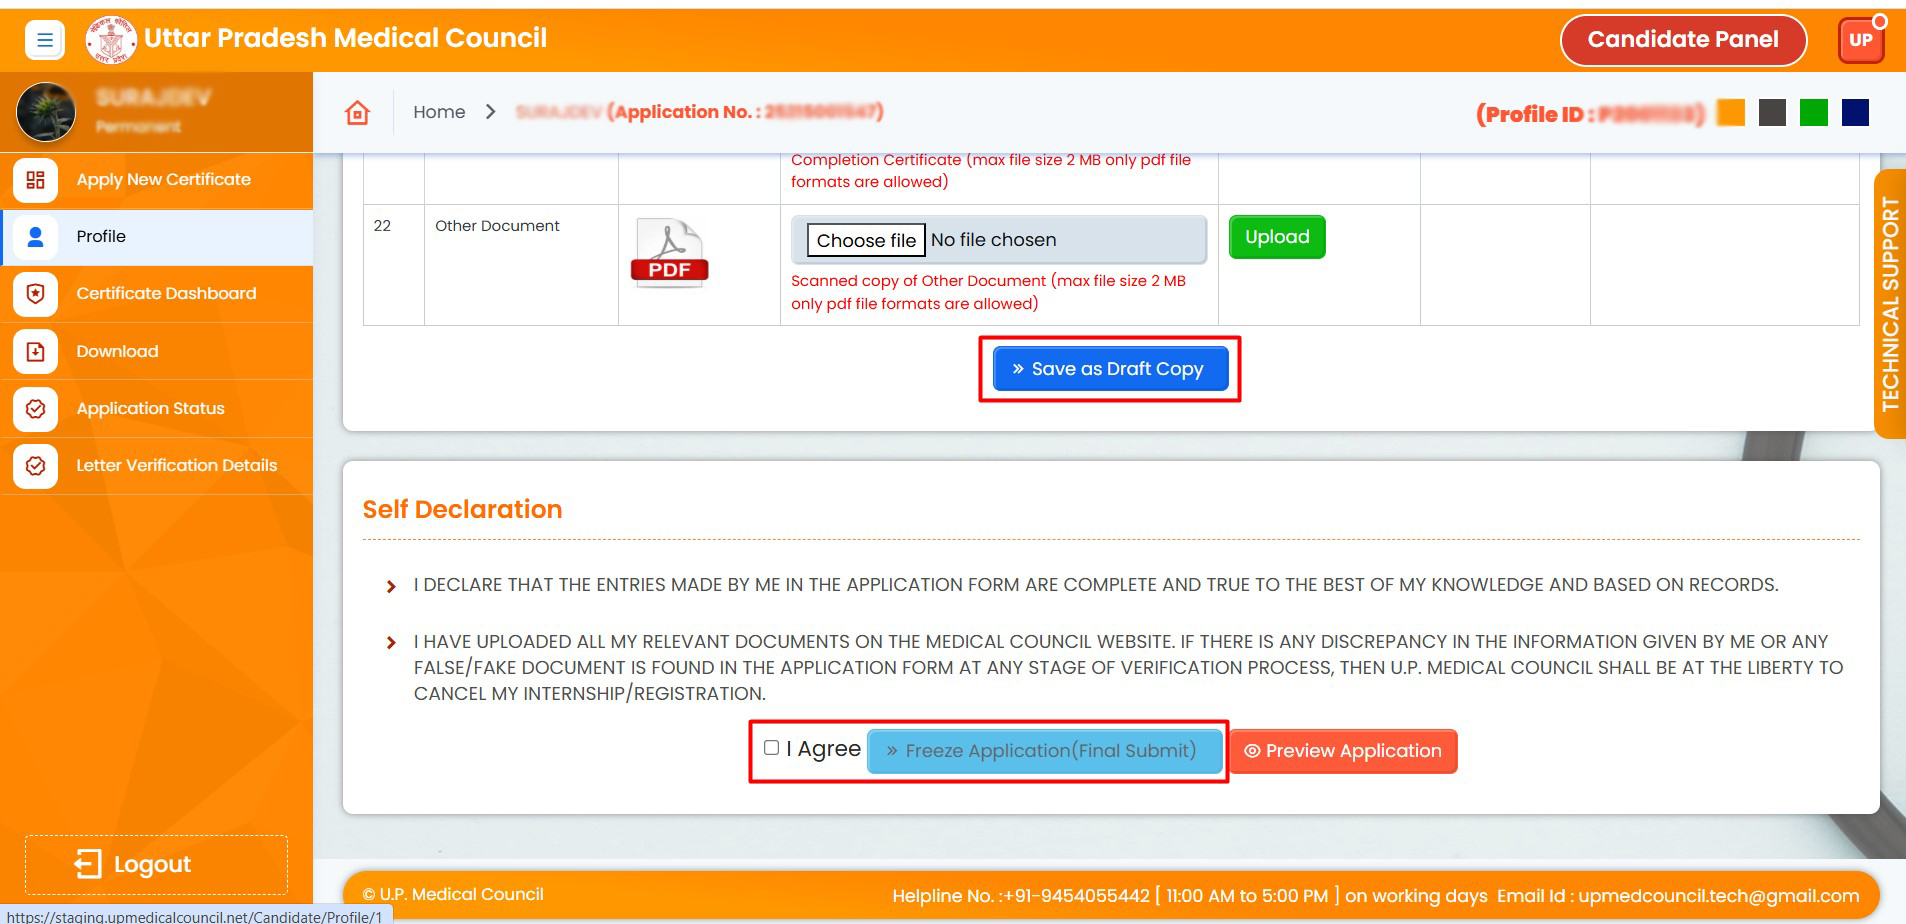This screenshot has height=924, width=1906.
Task: Click the hamburger menu icon
Action: (x=44, y=40)
